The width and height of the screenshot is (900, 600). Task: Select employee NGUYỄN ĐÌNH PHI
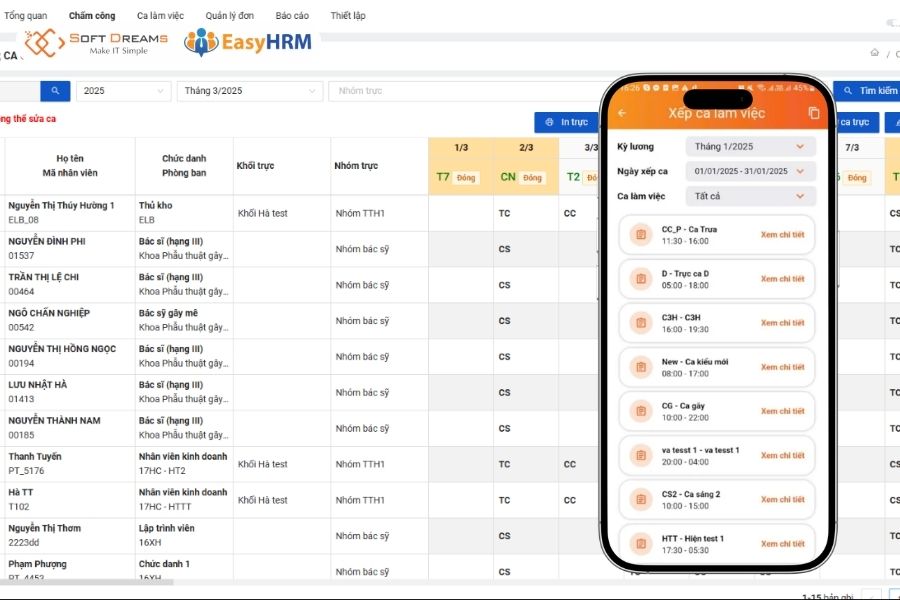point(46,241)
